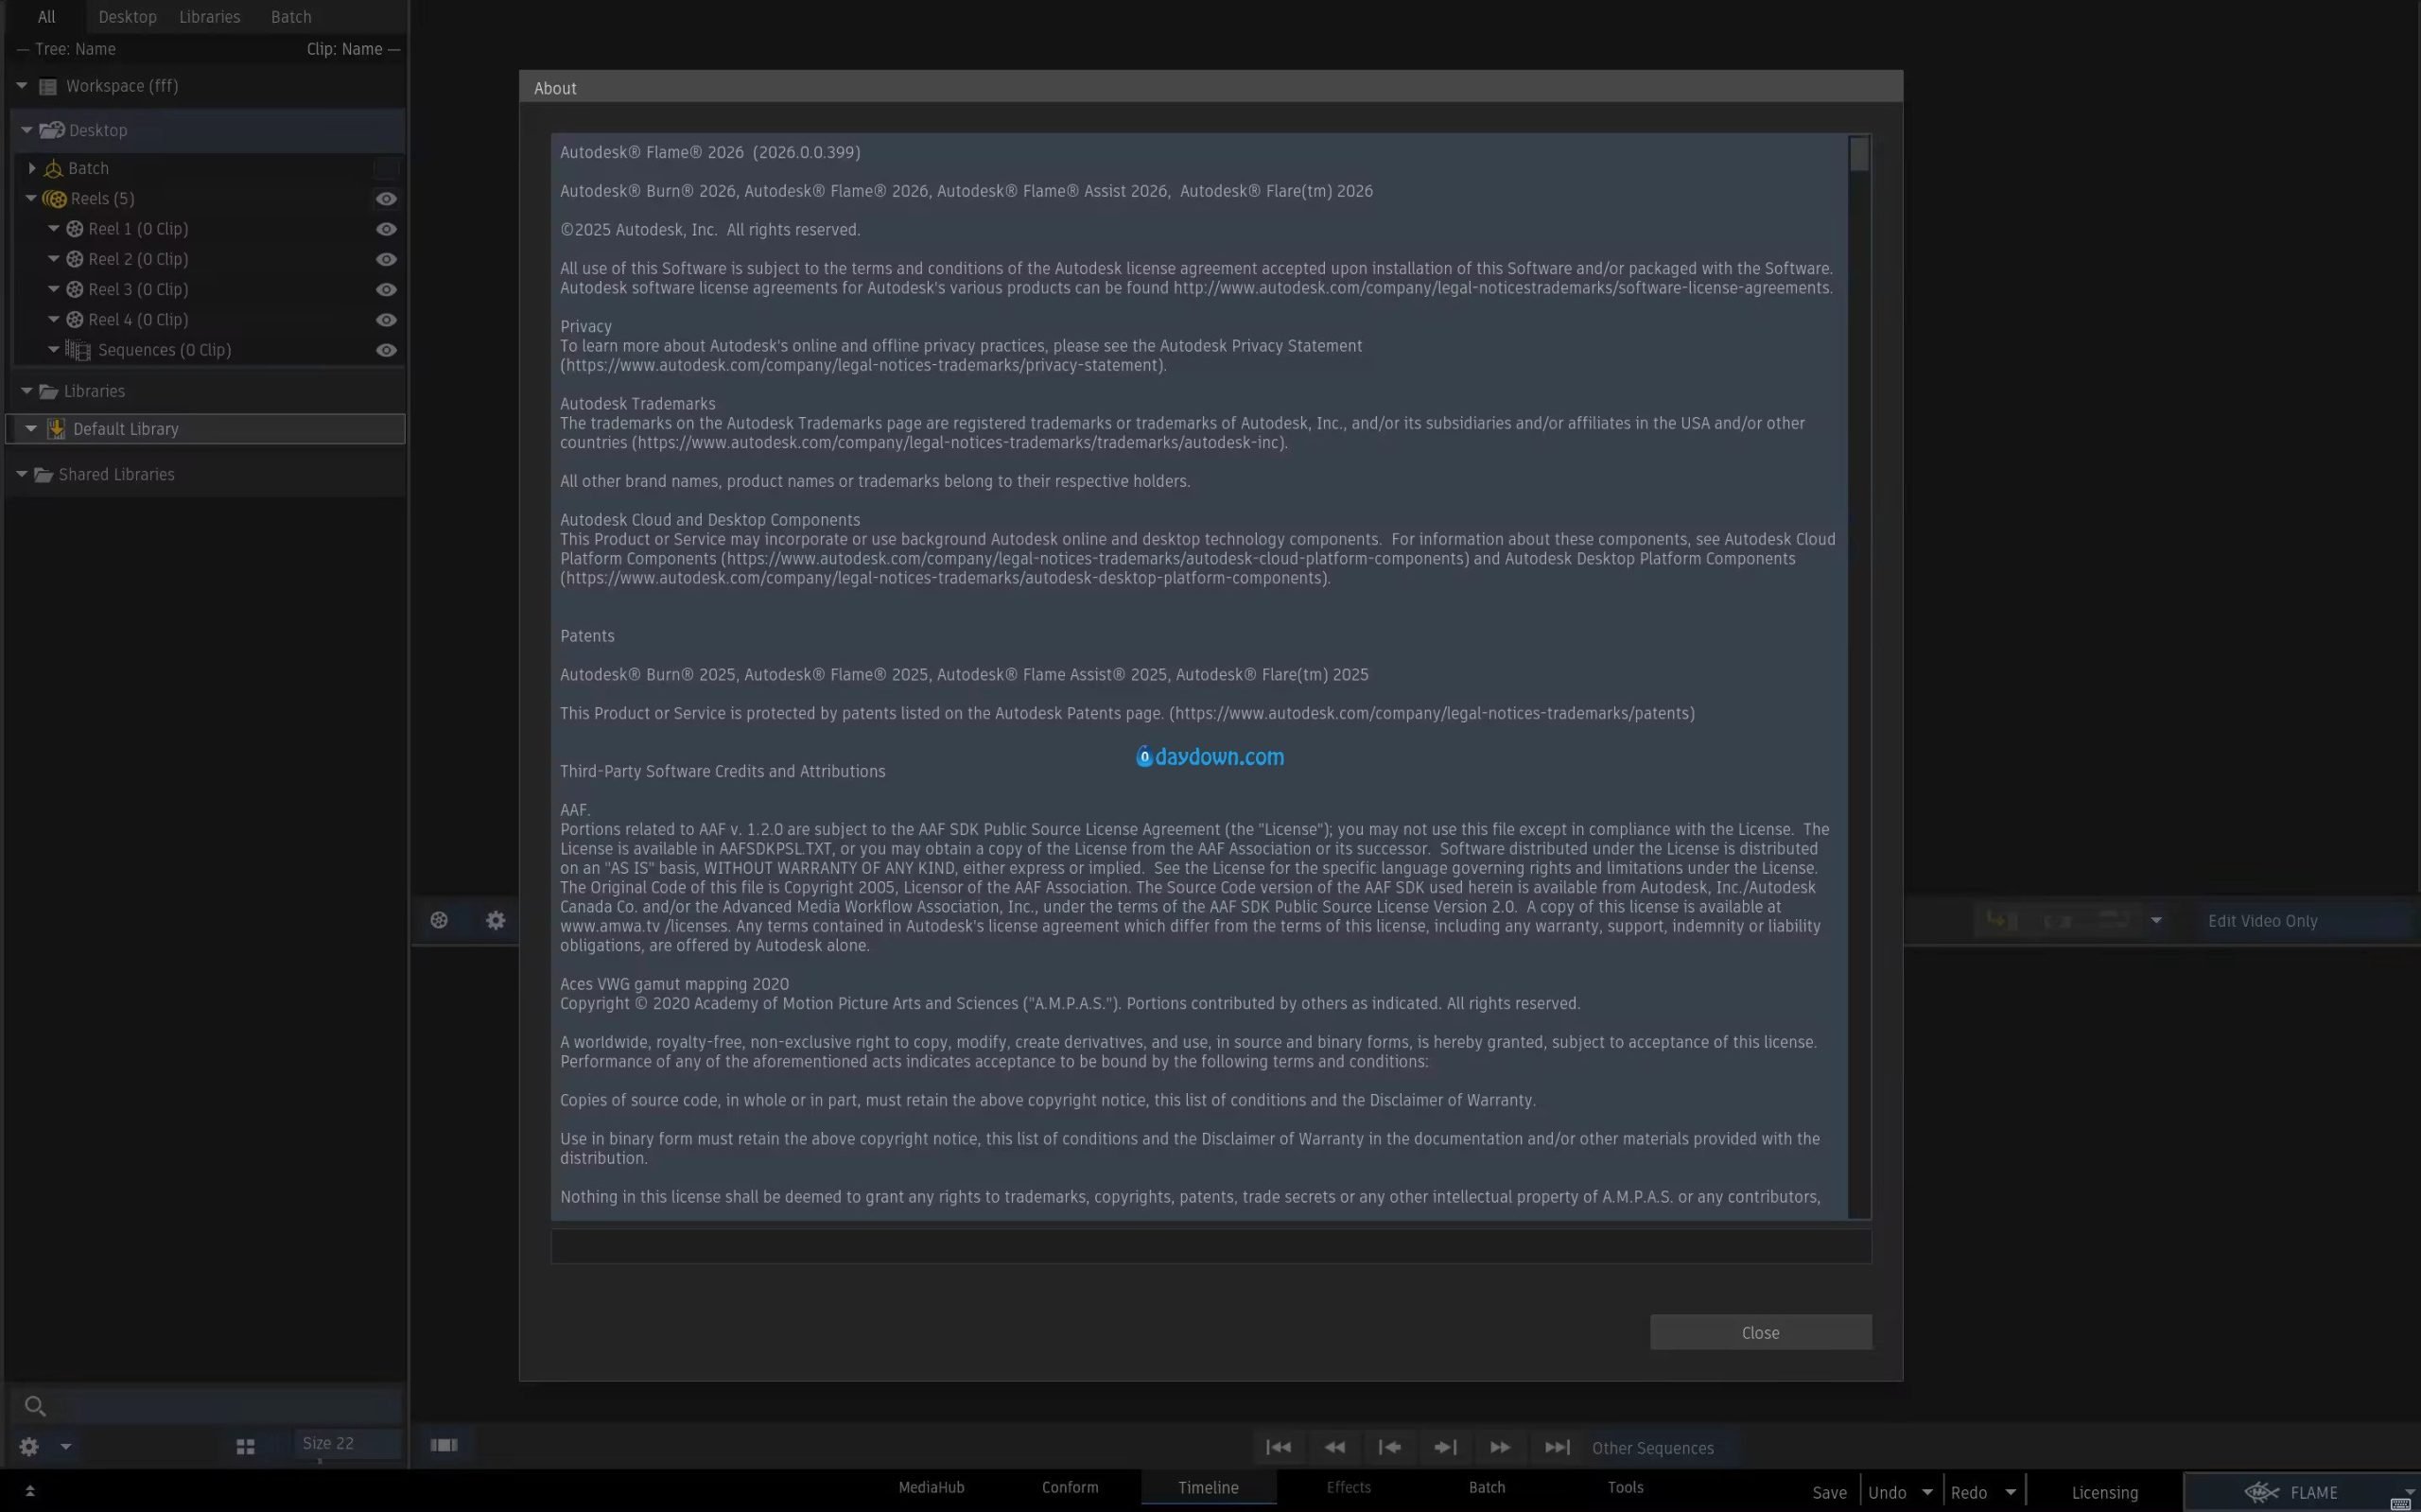Open the Redo history dropdown arrow
Viewport: 2421px width, 1512px height.
point(2010,1492)
